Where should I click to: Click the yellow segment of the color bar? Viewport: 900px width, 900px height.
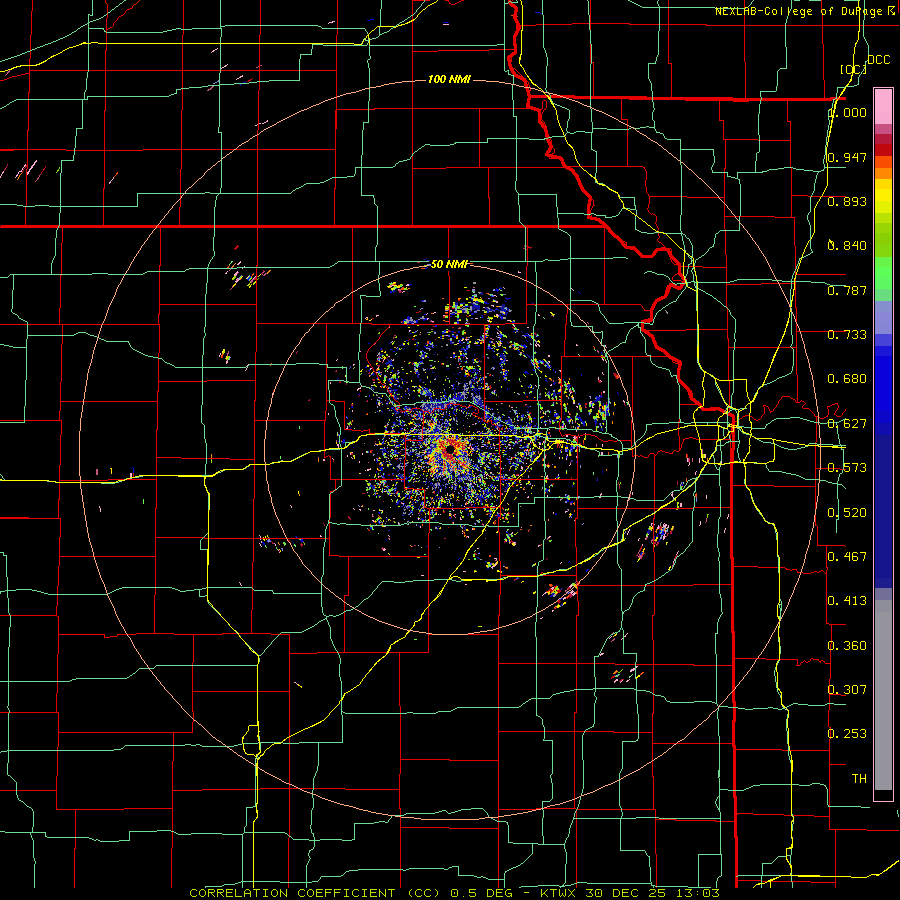point(883,196)
